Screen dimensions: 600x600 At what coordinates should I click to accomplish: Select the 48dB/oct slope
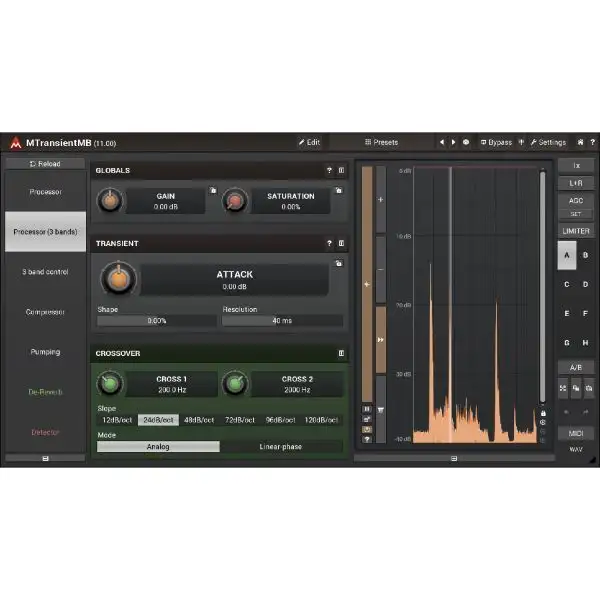[199, 420]
